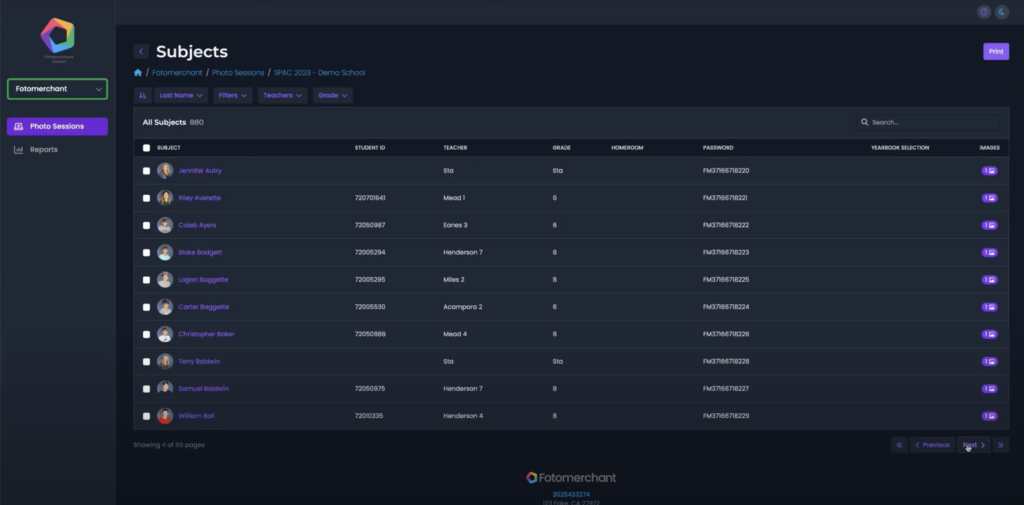Open Jennifer Autry subject link
1024x505 pixels.
[x=200, y=171]
